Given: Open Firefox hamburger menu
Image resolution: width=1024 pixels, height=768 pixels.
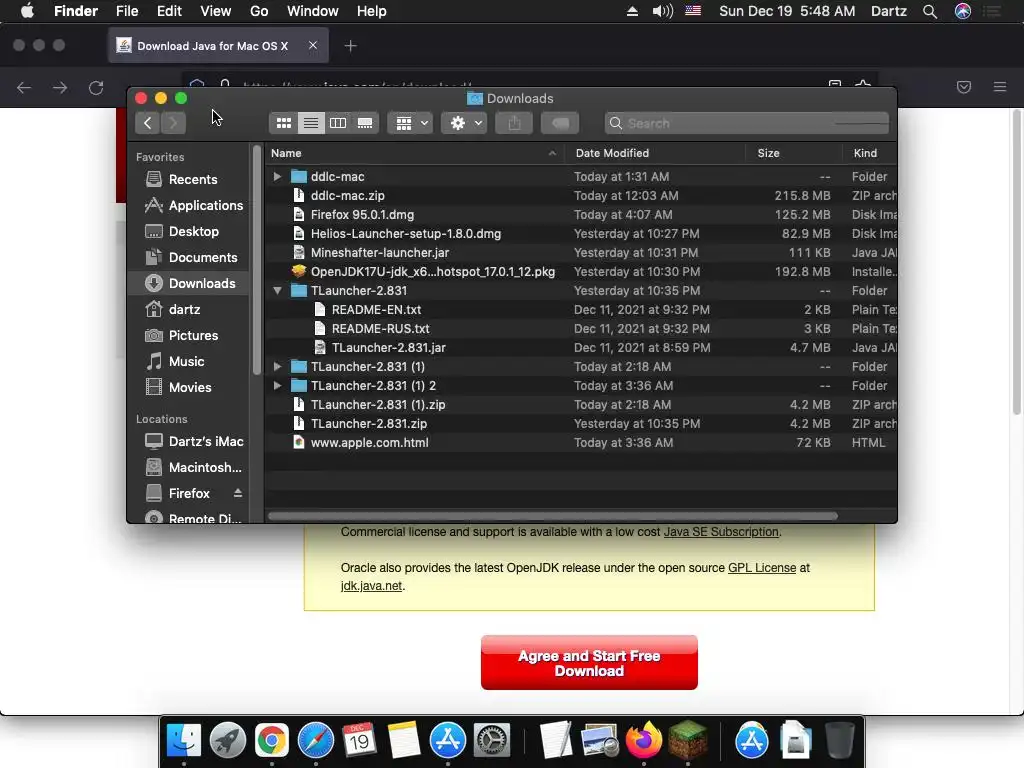Looking at the screenshot, I should (1000, 87).
